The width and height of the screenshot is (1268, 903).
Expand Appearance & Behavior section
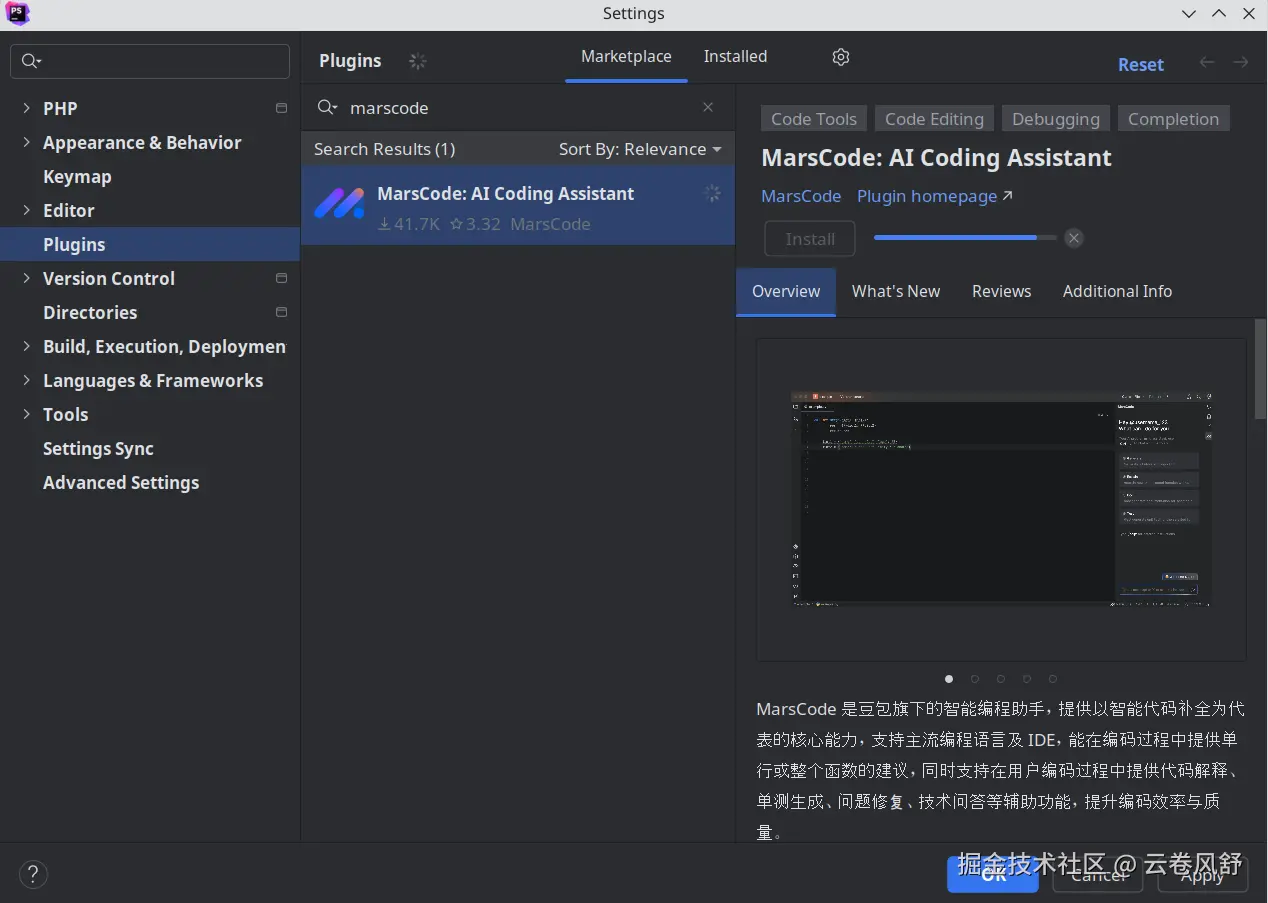coord(26,142)
